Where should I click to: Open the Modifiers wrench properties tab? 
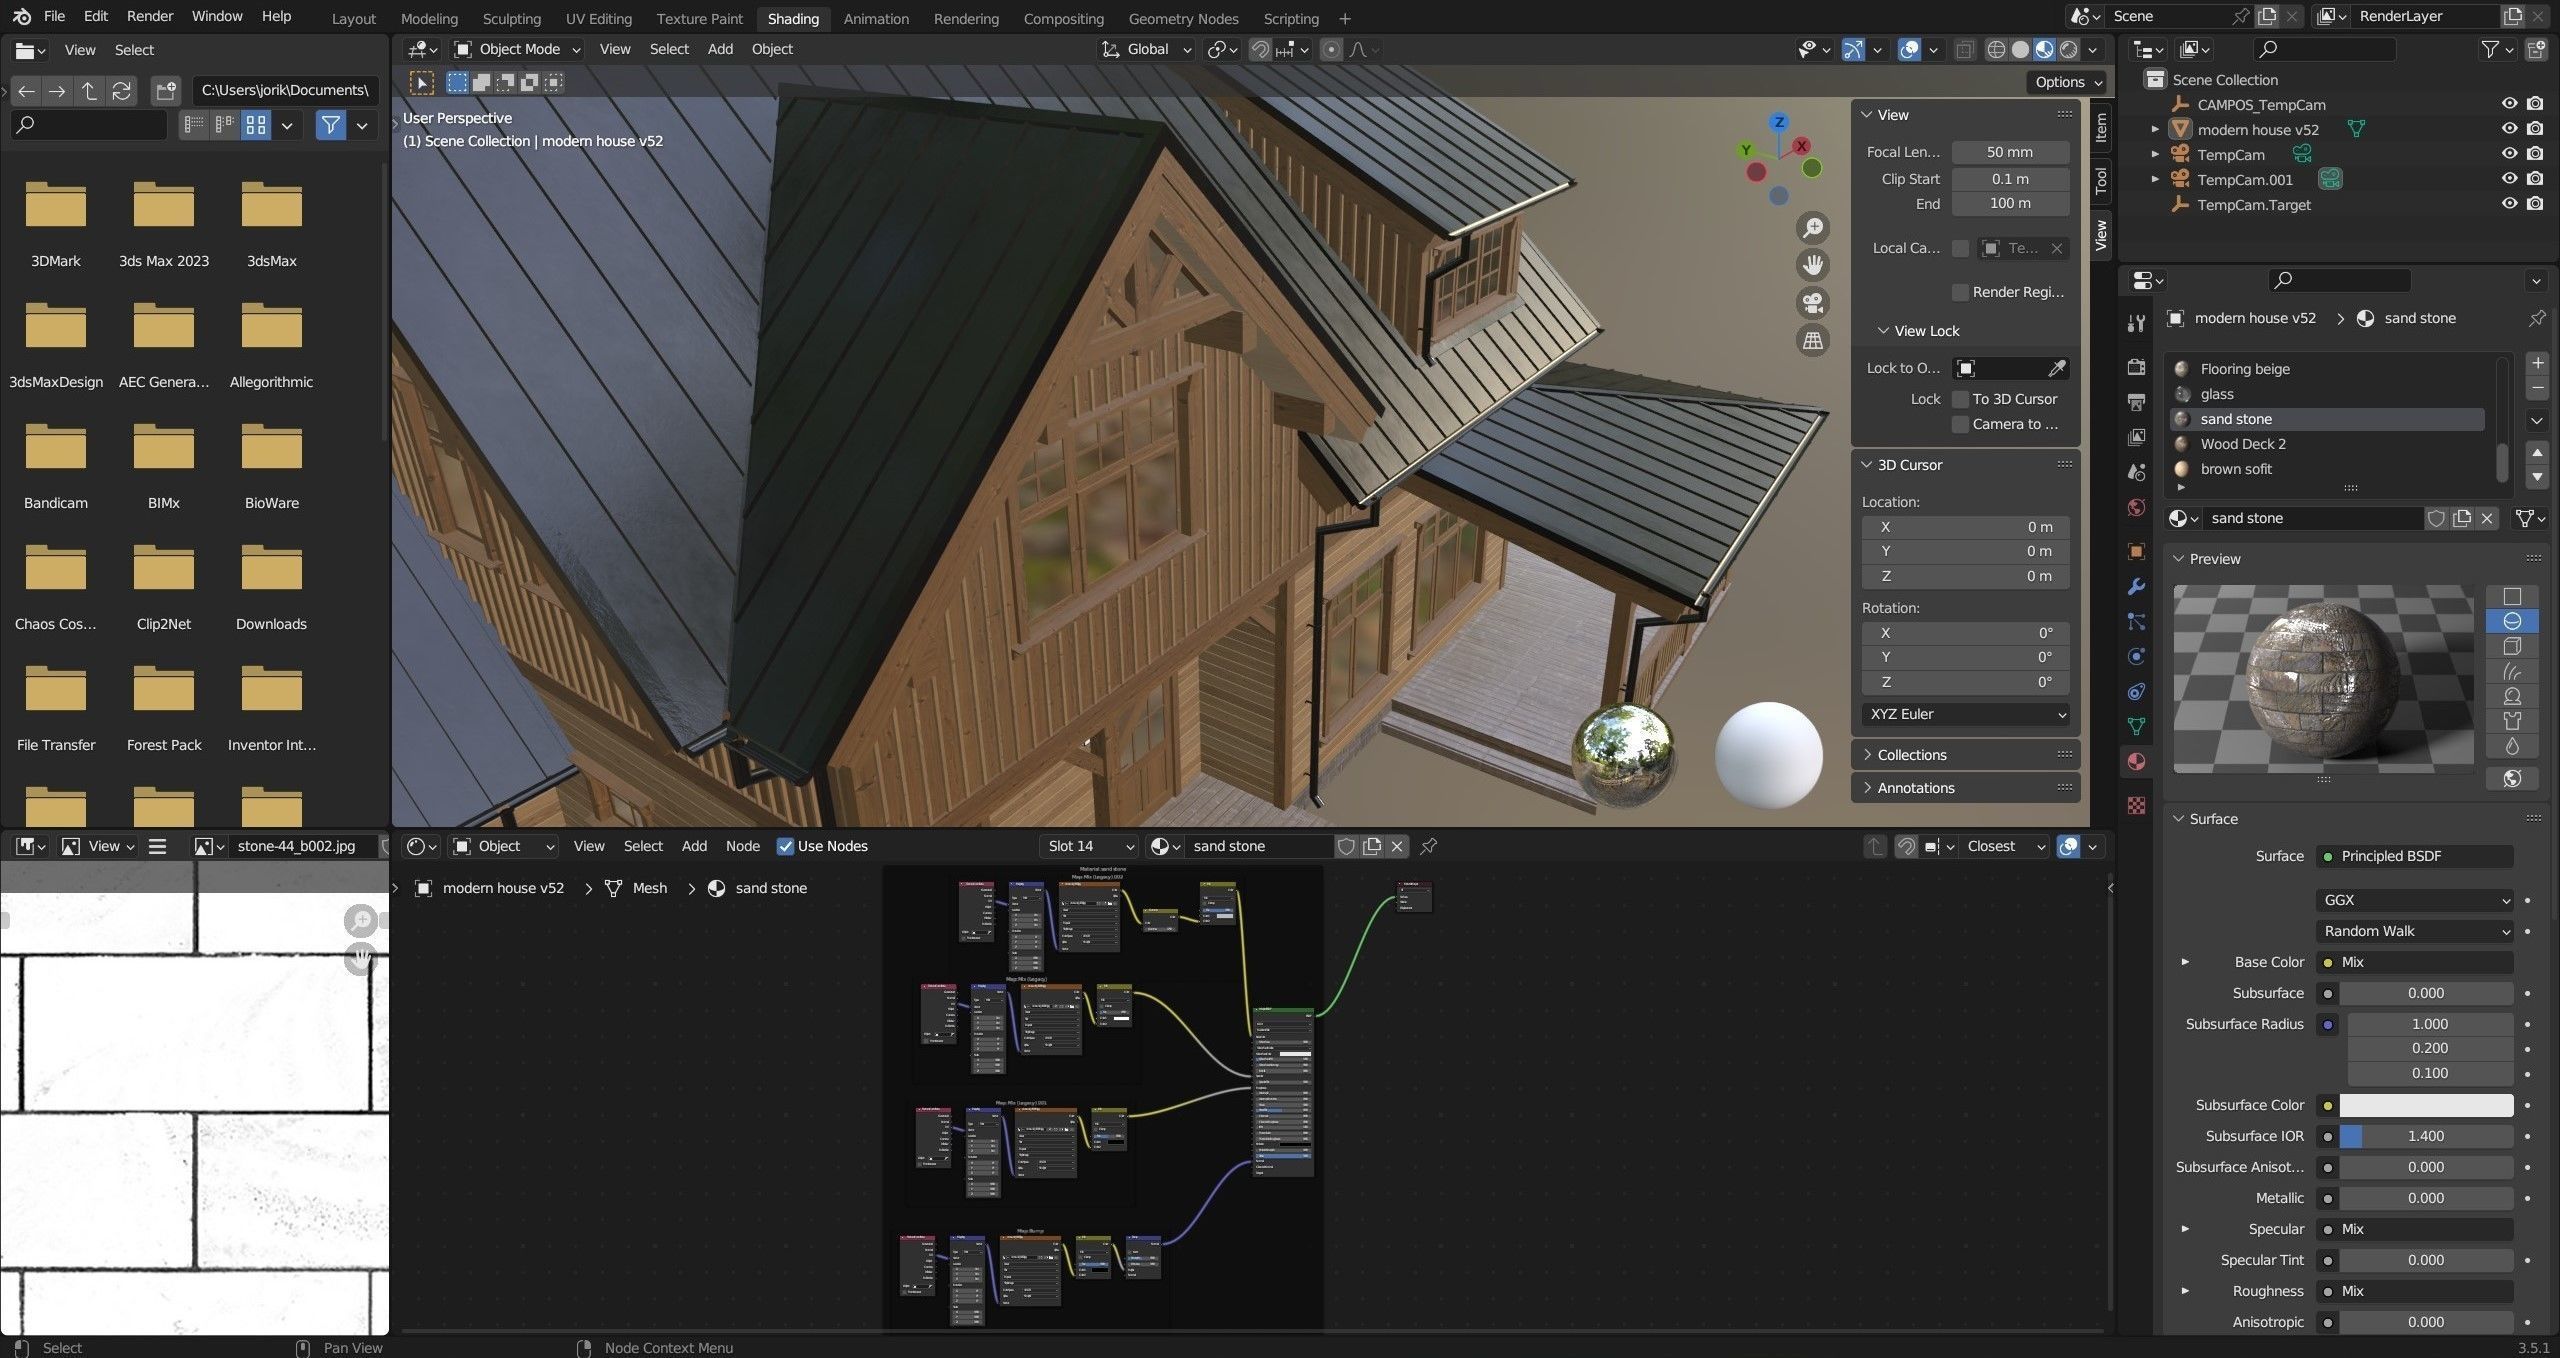2137,586
